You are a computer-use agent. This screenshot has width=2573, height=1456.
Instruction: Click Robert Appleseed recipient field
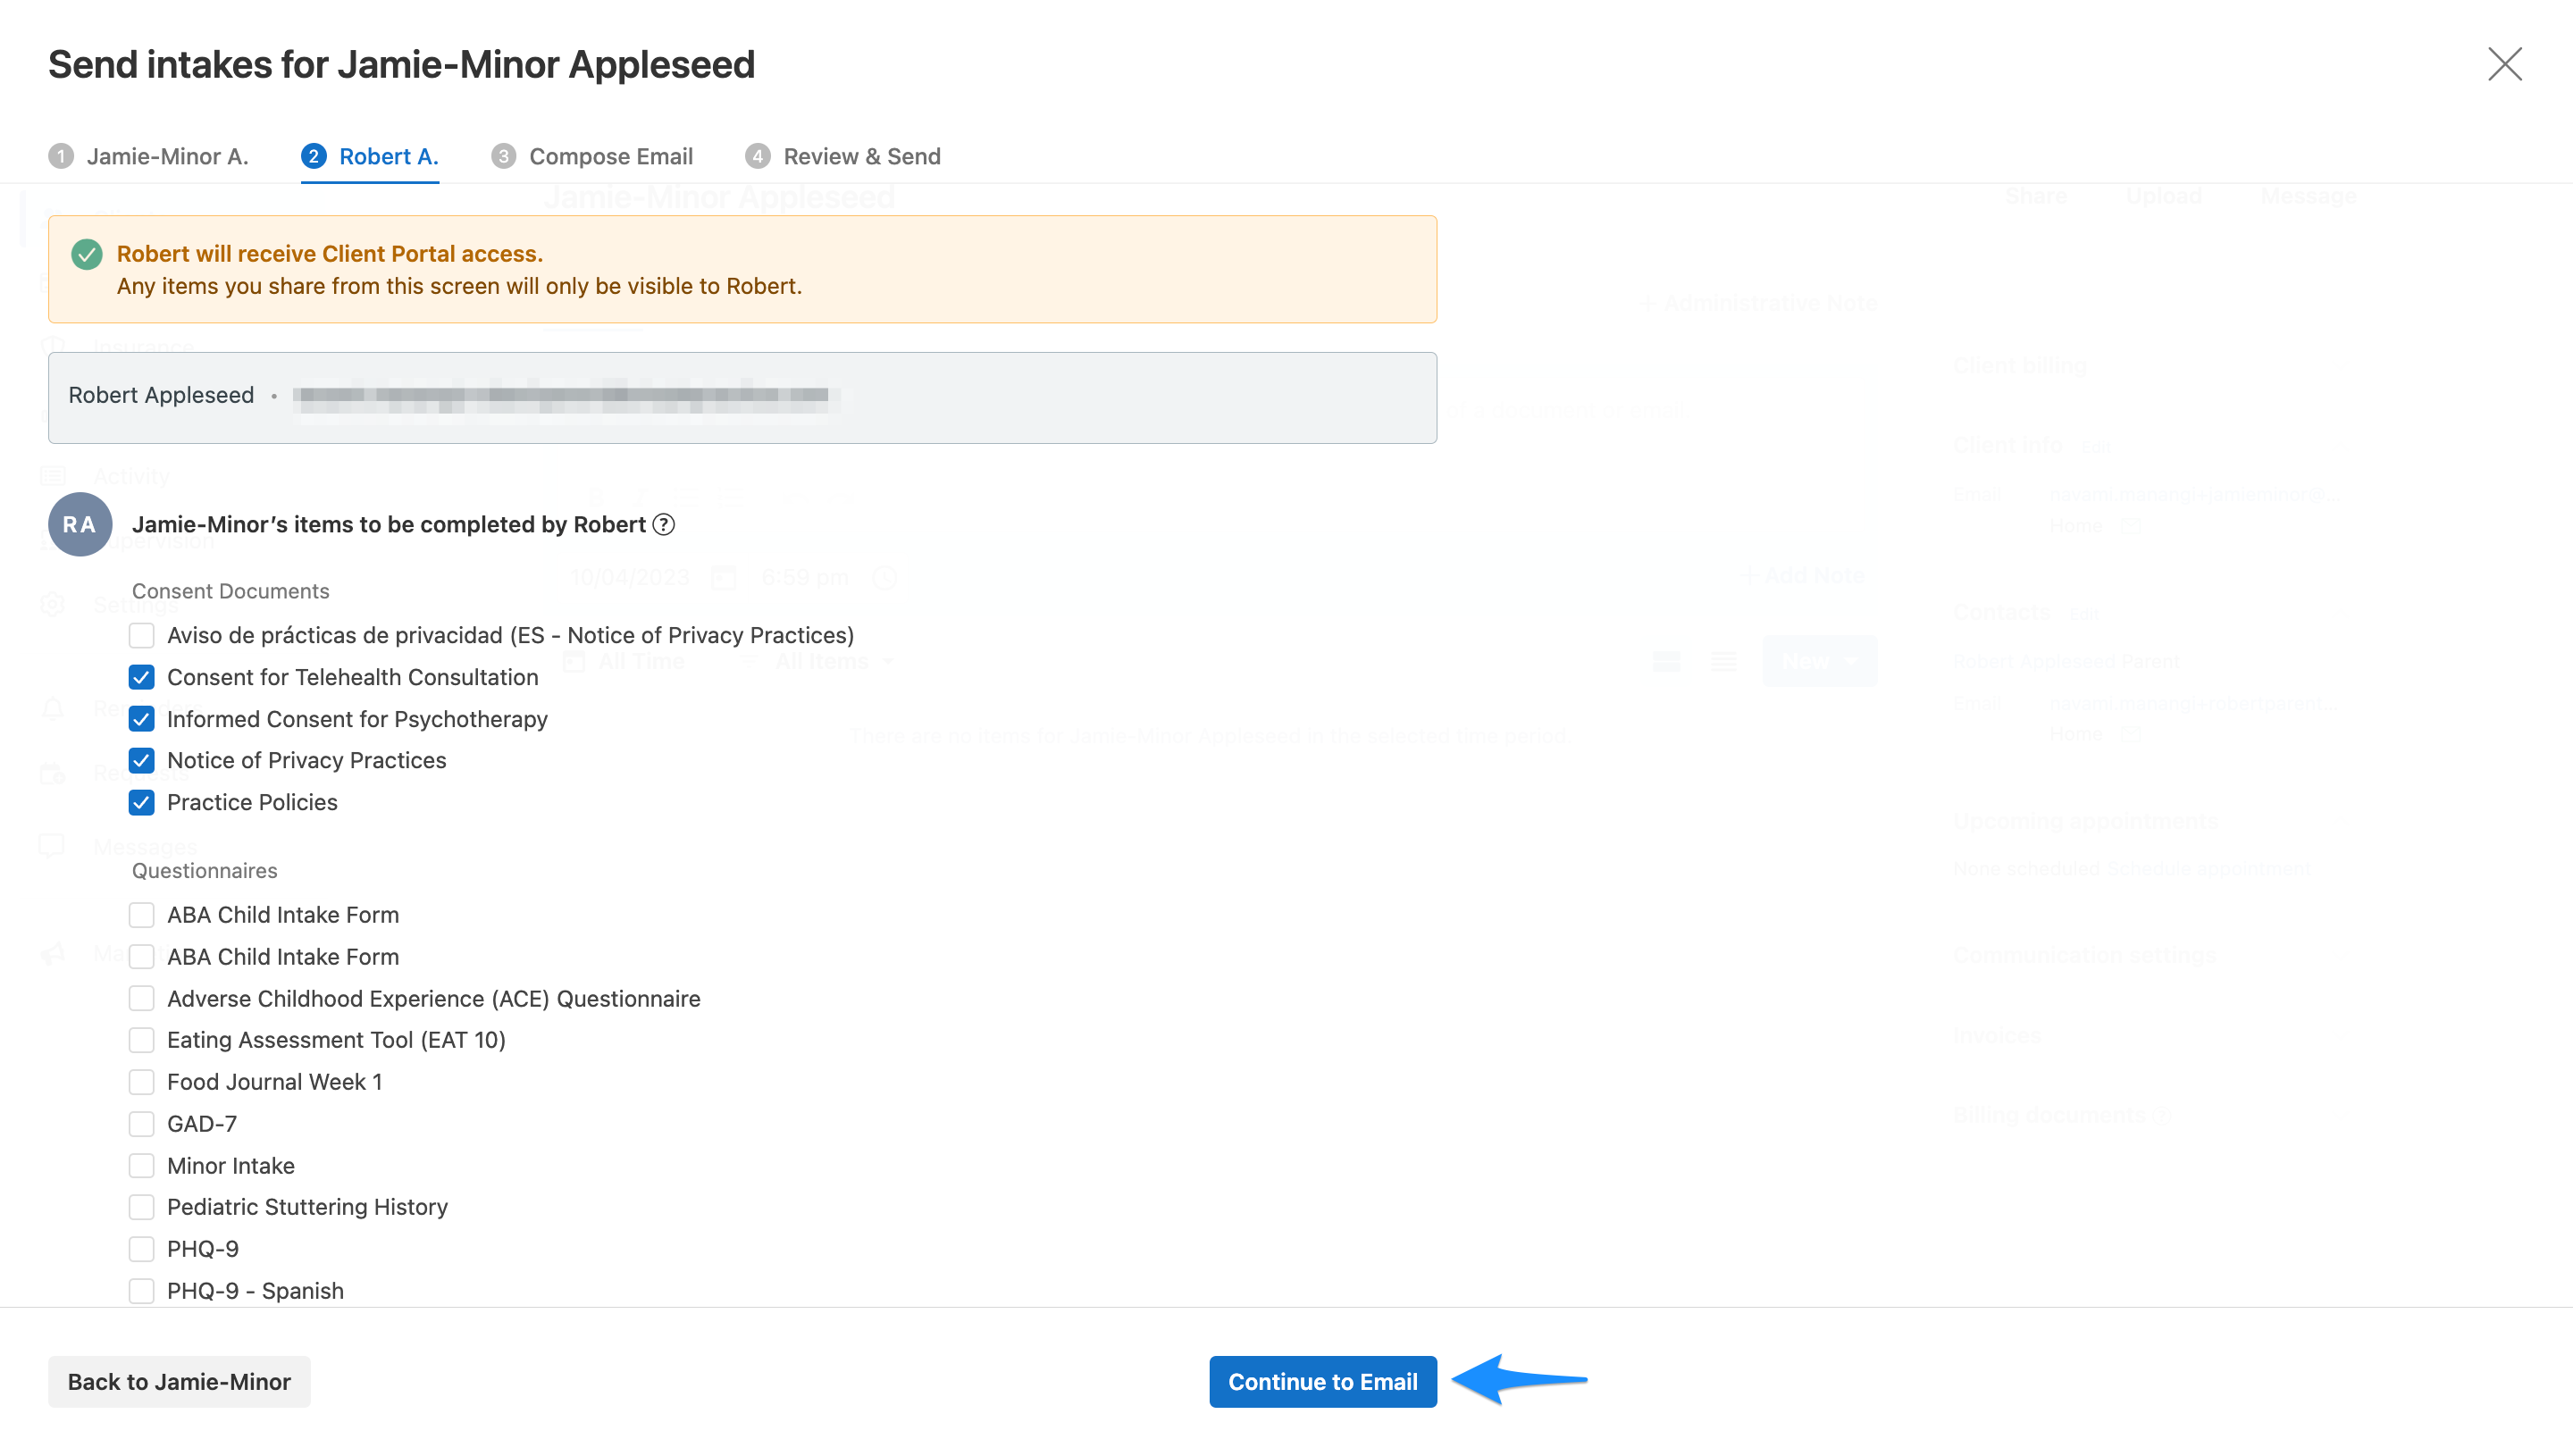pyautogui.click(x=742, y=397)
